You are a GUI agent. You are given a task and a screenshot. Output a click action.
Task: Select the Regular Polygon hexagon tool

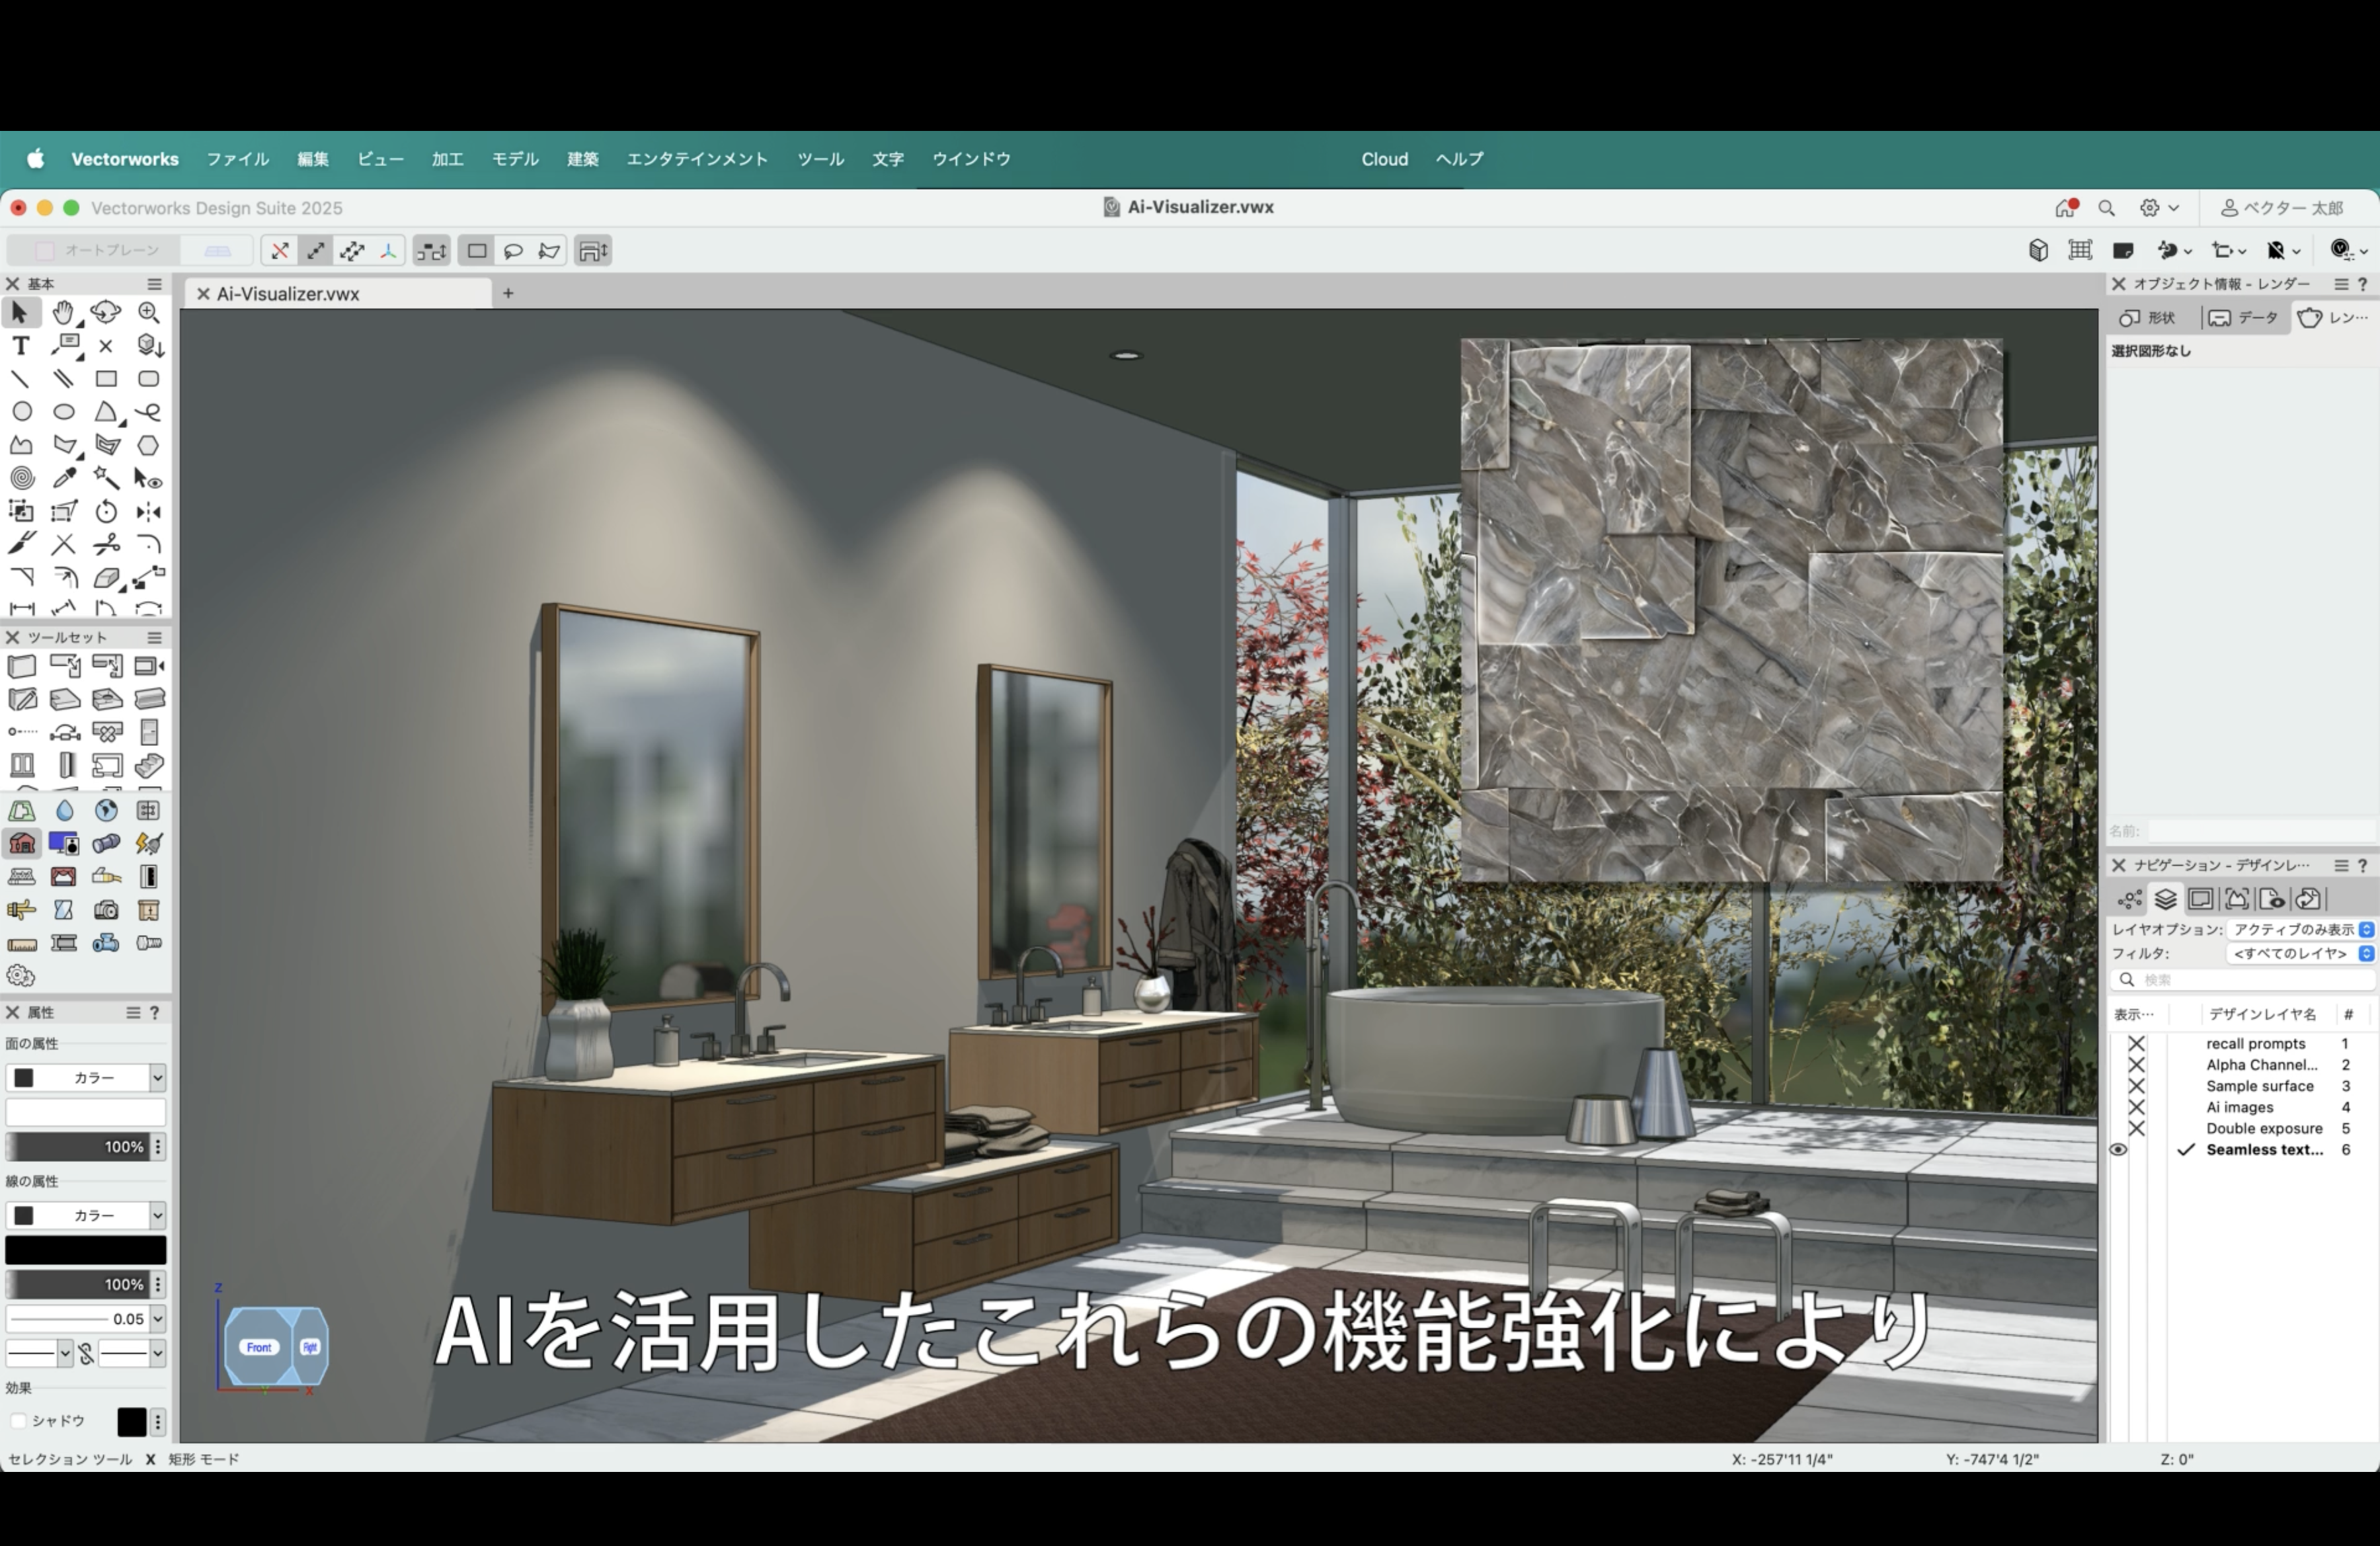pyautogui.click(x=148, y=445)
